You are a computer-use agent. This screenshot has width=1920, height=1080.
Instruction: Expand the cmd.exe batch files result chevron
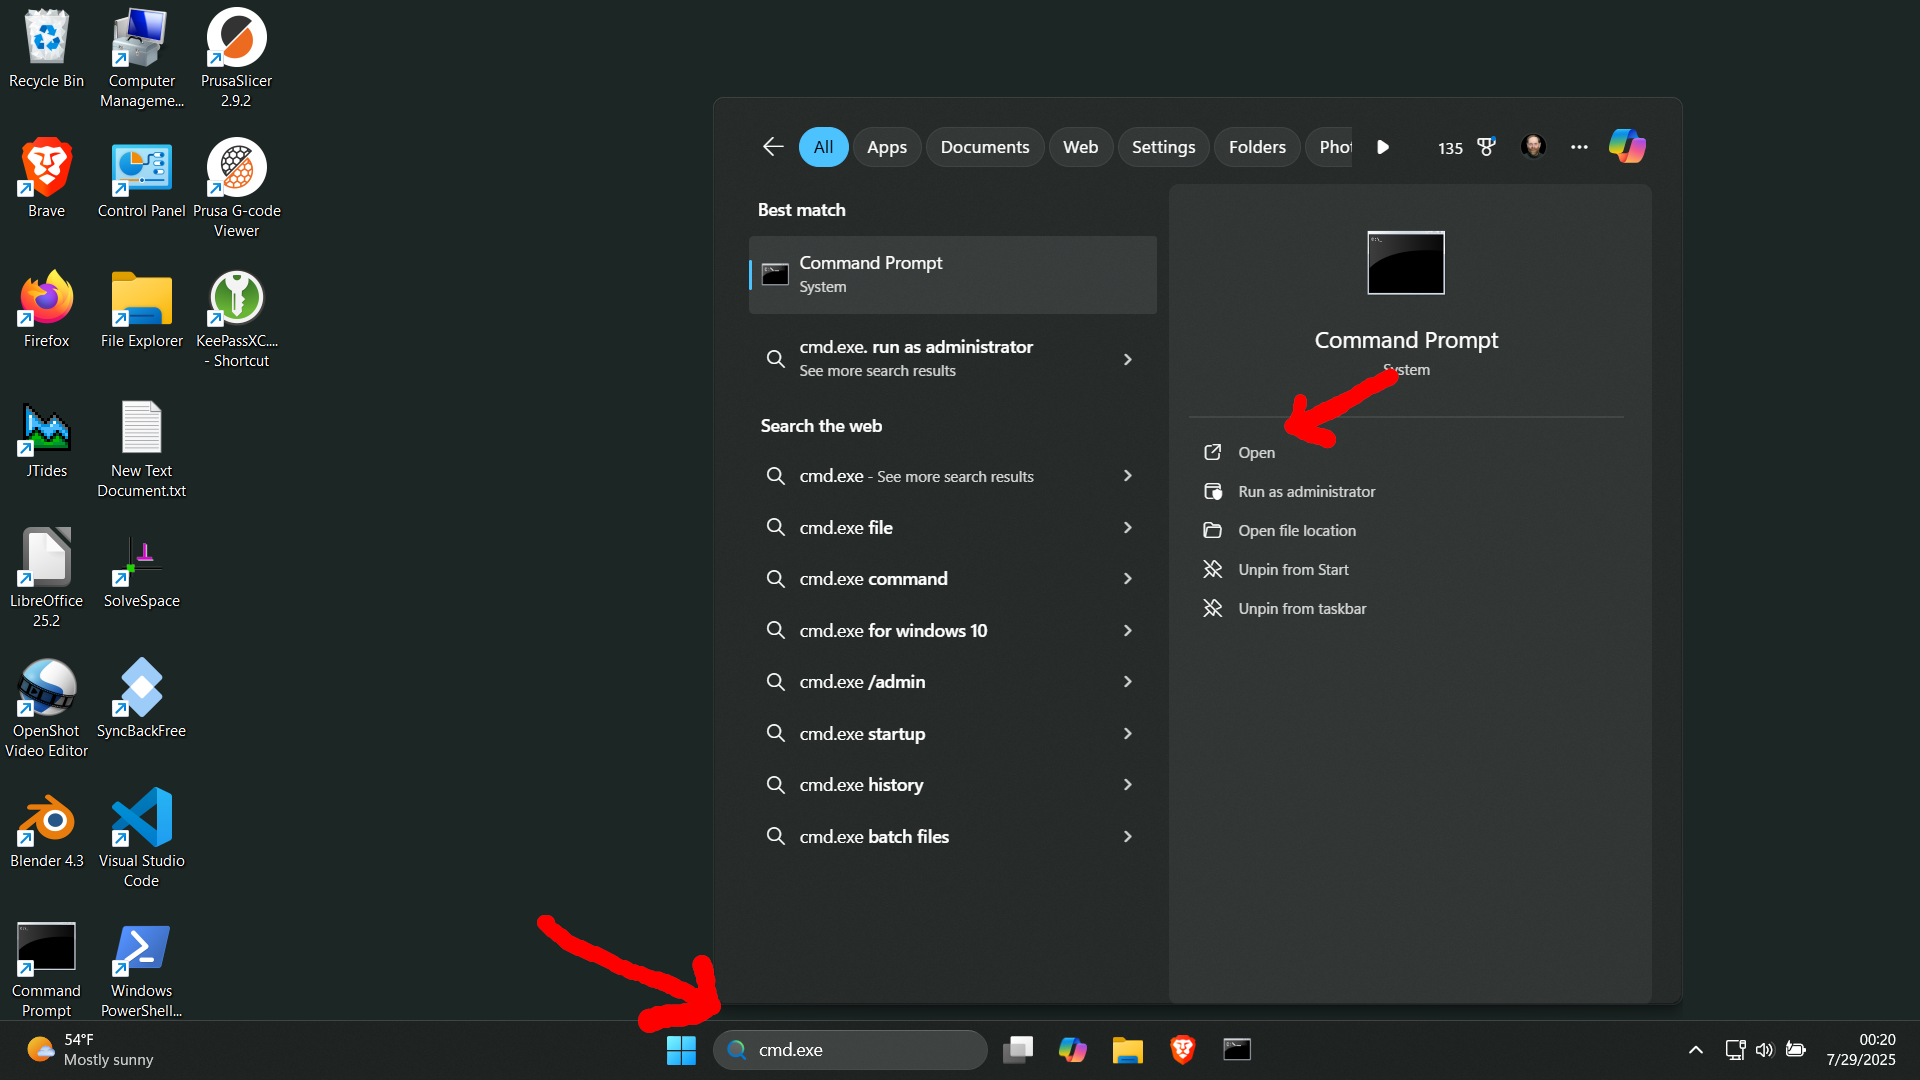pos(1127,836)
